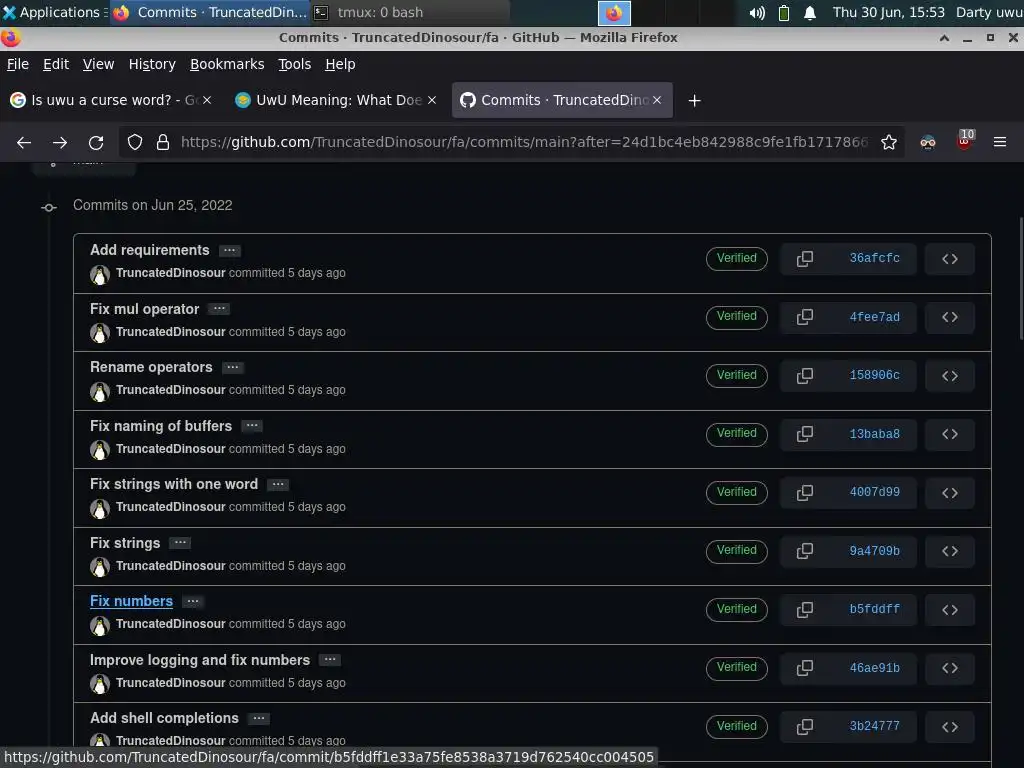The width and height of the screenshot is (1024, 768).
Task: Expand description of Improve logging and fix numbers
Action: point(330,660)
